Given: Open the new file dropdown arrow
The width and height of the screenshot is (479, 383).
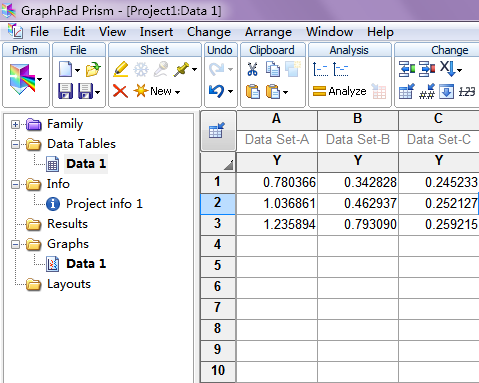Looking at the screenshot, I should [77, 70].
